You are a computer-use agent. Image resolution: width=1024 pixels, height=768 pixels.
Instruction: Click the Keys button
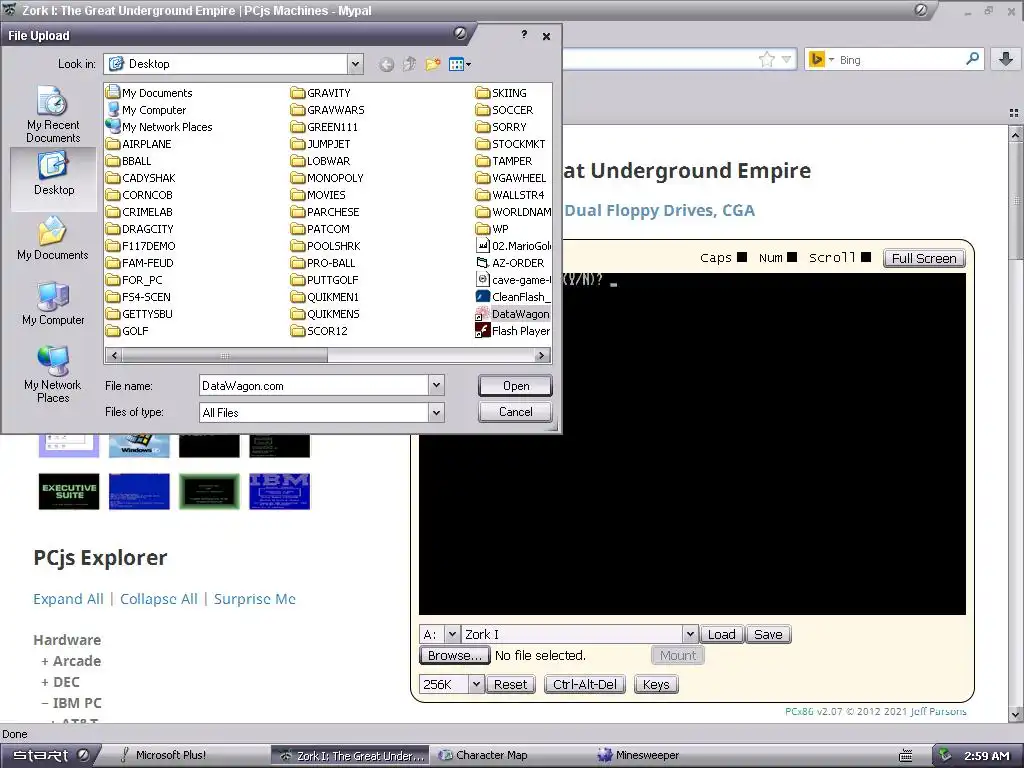coord(656,684)
